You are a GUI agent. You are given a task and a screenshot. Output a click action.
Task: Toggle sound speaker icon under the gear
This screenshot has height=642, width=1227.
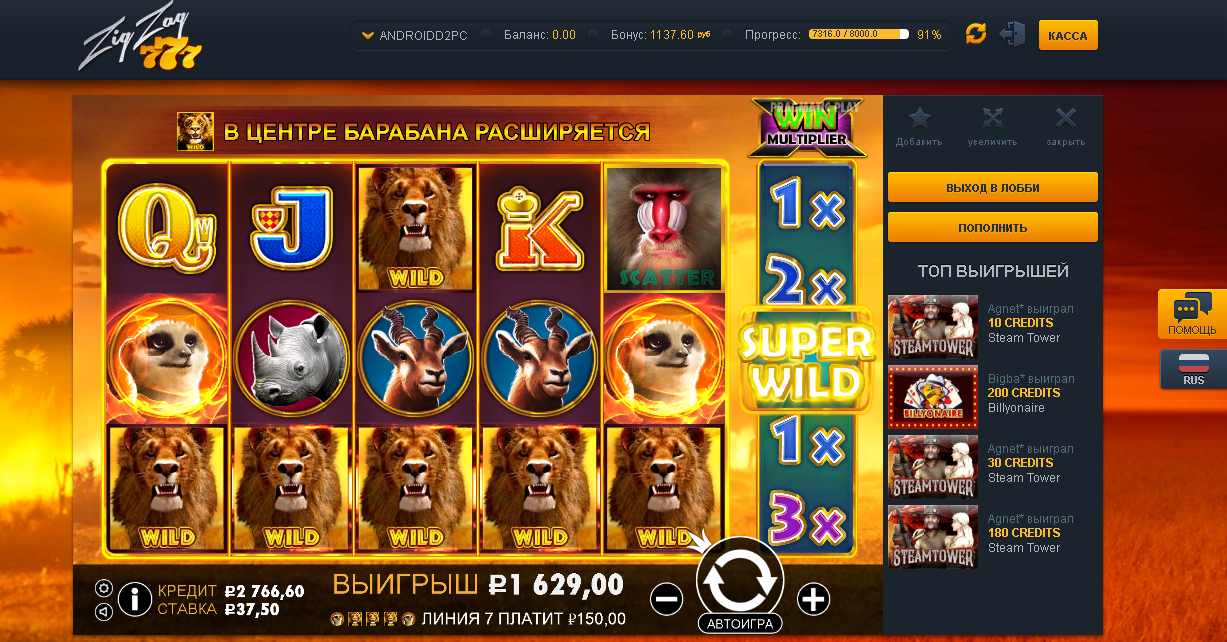point(103,610)
